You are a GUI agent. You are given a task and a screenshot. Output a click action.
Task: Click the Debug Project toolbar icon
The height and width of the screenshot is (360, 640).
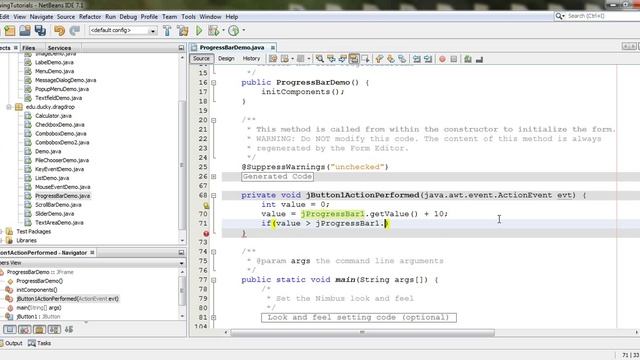tap(213, 31)
